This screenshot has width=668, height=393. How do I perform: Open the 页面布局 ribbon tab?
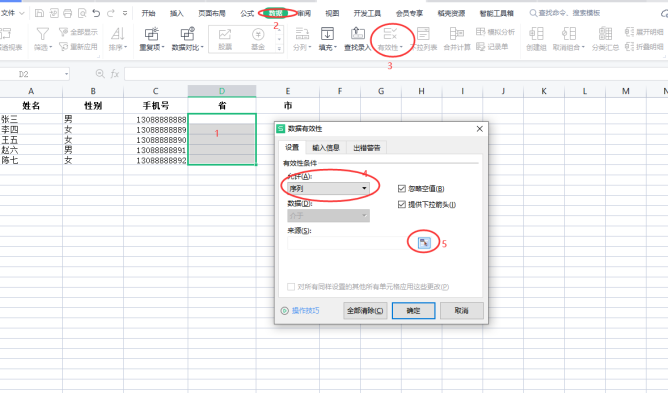coord(212,13)
